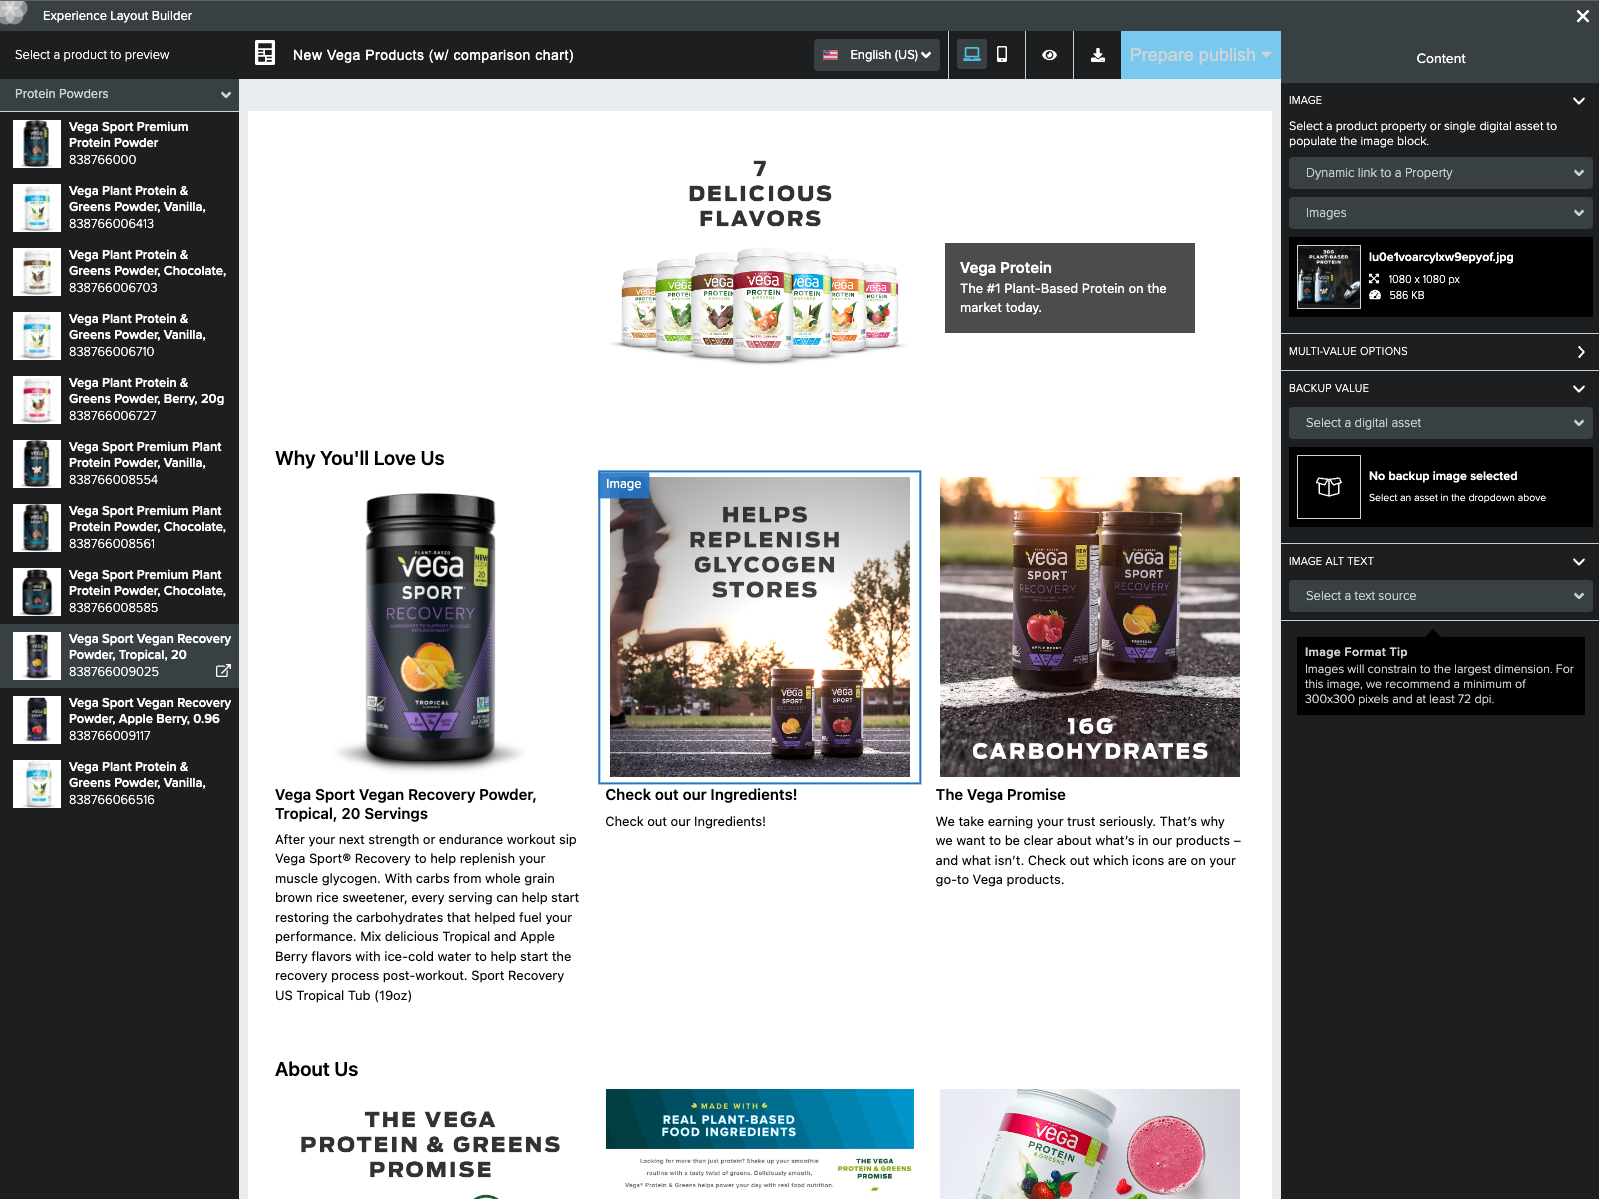Click the Vega Protein & Greens Promise graphic
The image size is (1599, 1199).
(430, 1146)
